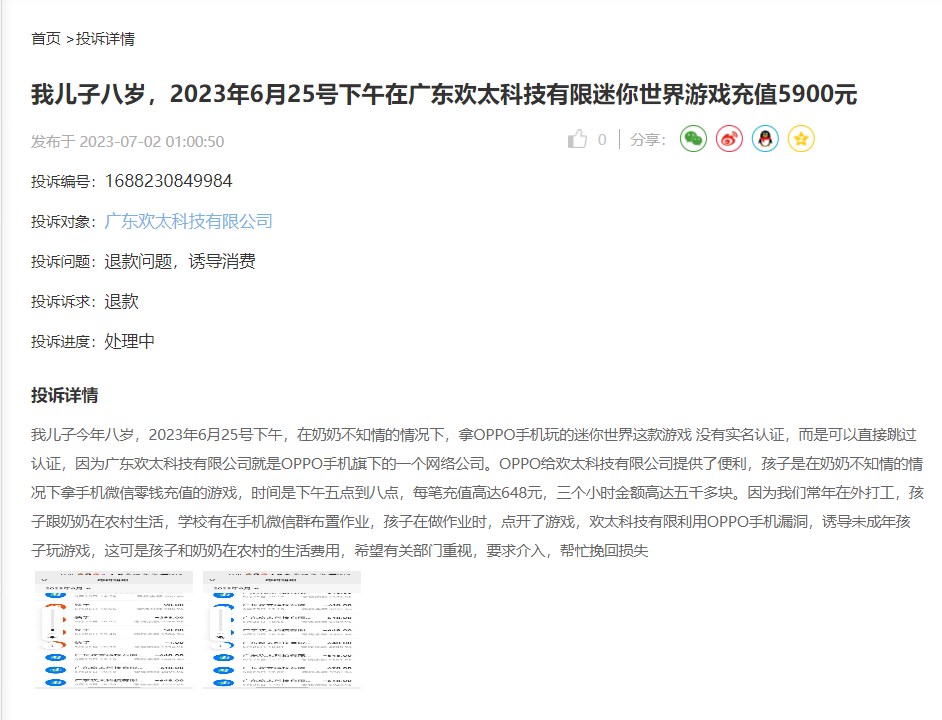This screenshot has width=942, height=720.
Task: Click the 投诉诉求 value 退款
Action: pos(121,301)
